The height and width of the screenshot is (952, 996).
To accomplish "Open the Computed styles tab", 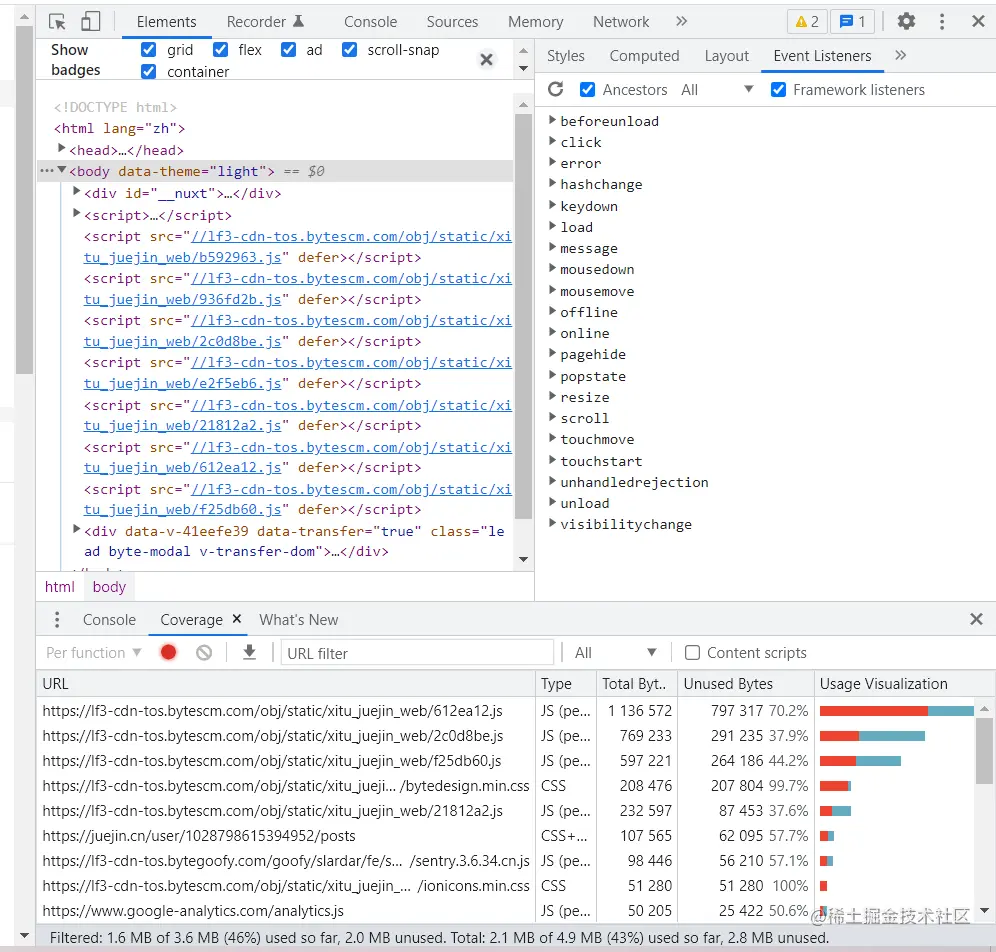I will pyautogui.click(x=644, y=56).
